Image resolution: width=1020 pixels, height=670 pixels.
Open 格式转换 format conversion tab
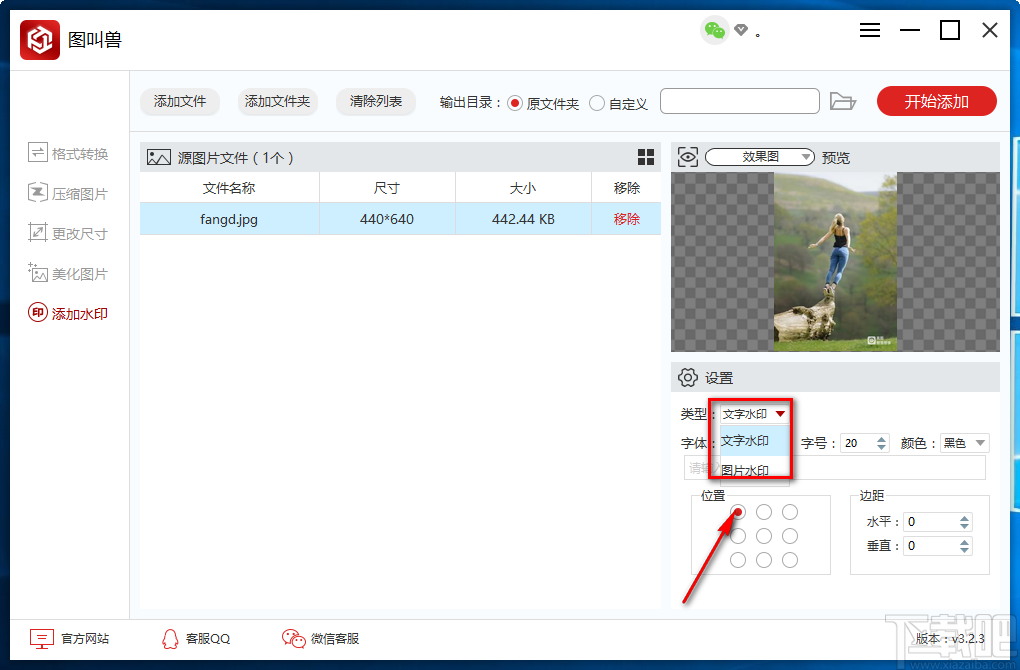click(x=68, y=154)
